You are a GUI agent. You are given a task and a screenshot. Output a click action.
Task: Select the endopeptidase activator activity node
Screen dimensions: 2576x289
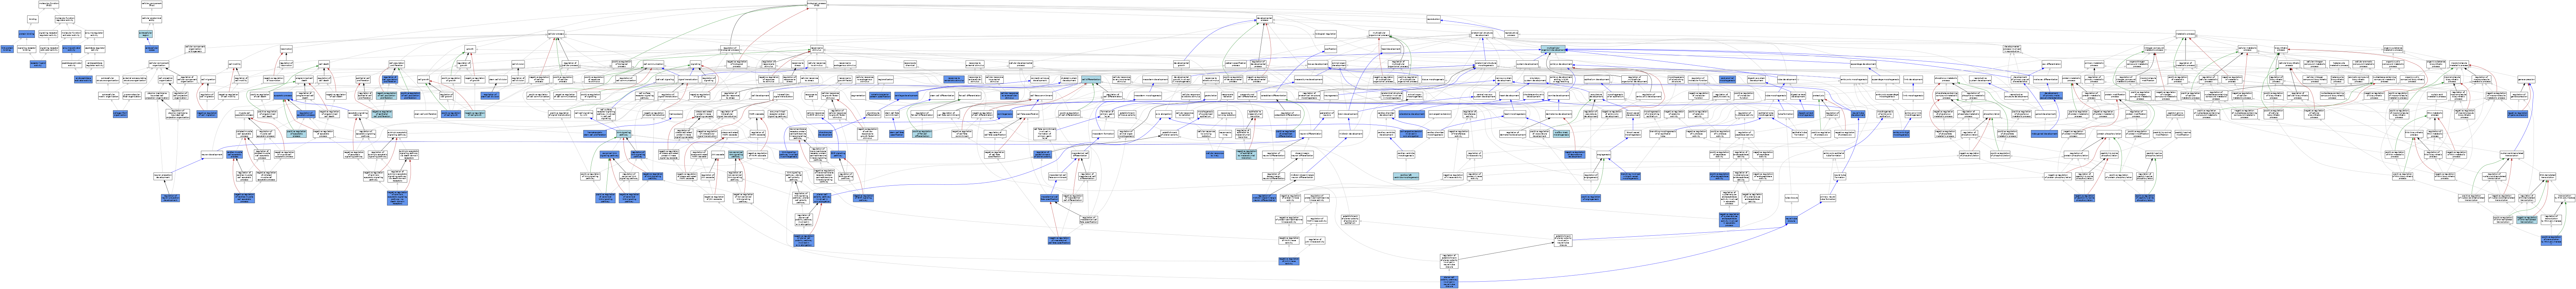tap(83, 79)
